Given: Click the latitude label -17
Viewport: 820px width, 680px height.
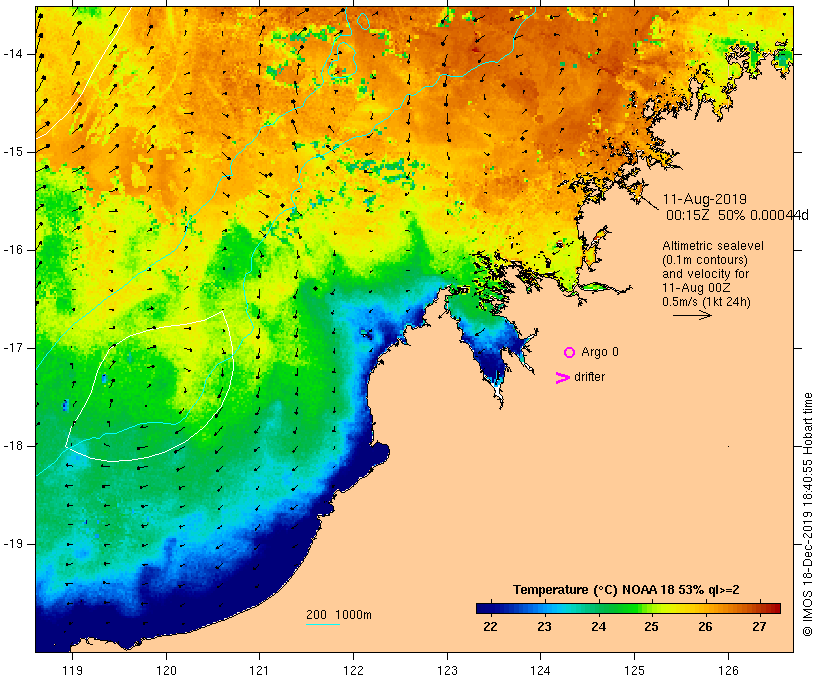Looking at the screenshot, I should (x=13, y=348).
